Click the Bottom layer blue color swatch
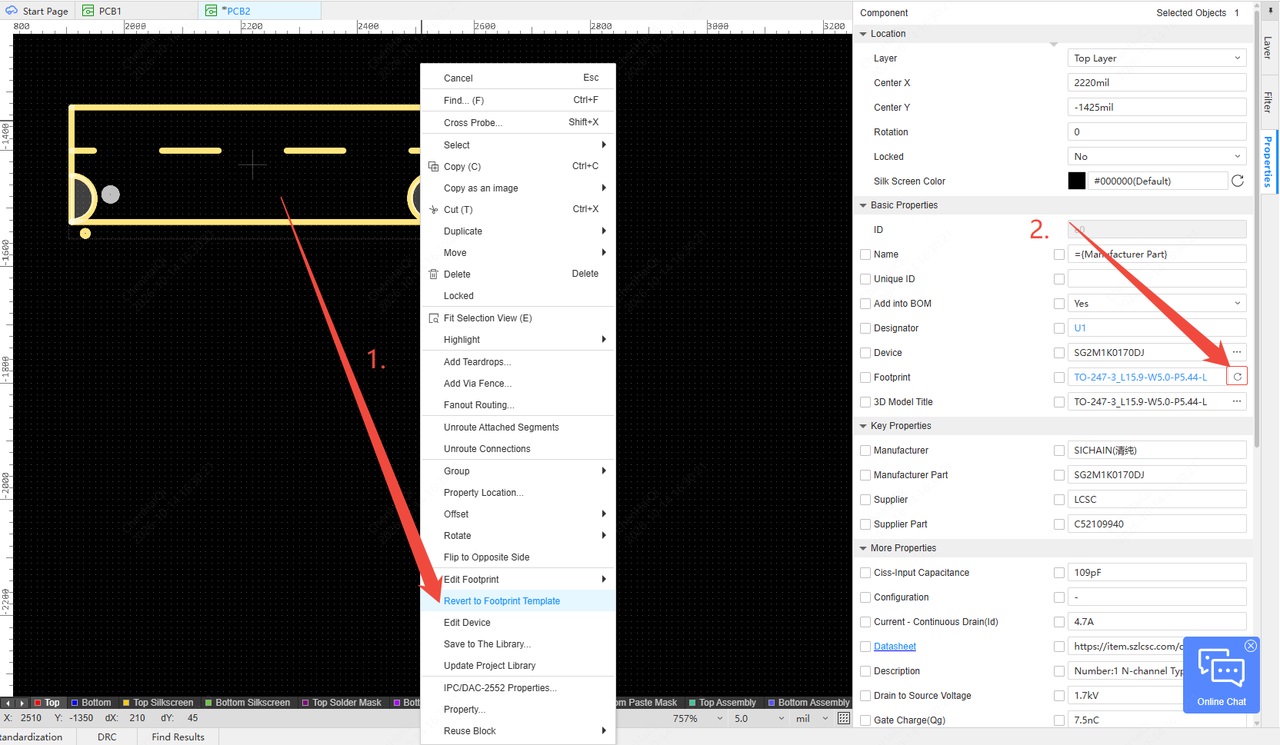Viewport: 1280px width, 745px height. tap(74, 703)
